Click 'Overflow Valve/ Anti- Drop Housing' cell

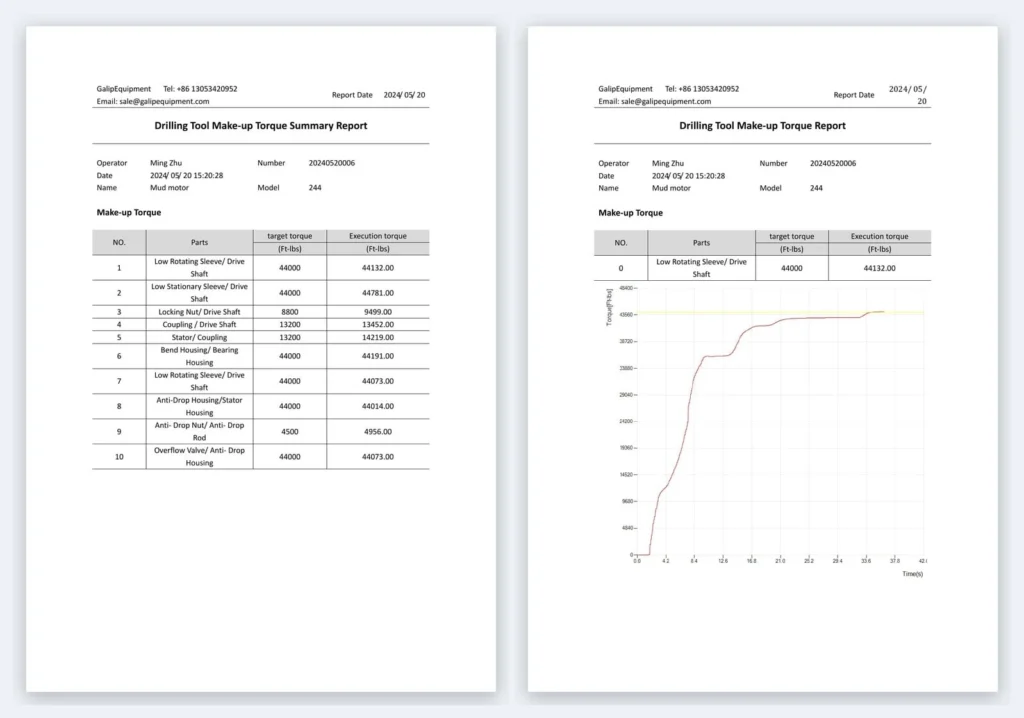199,457
